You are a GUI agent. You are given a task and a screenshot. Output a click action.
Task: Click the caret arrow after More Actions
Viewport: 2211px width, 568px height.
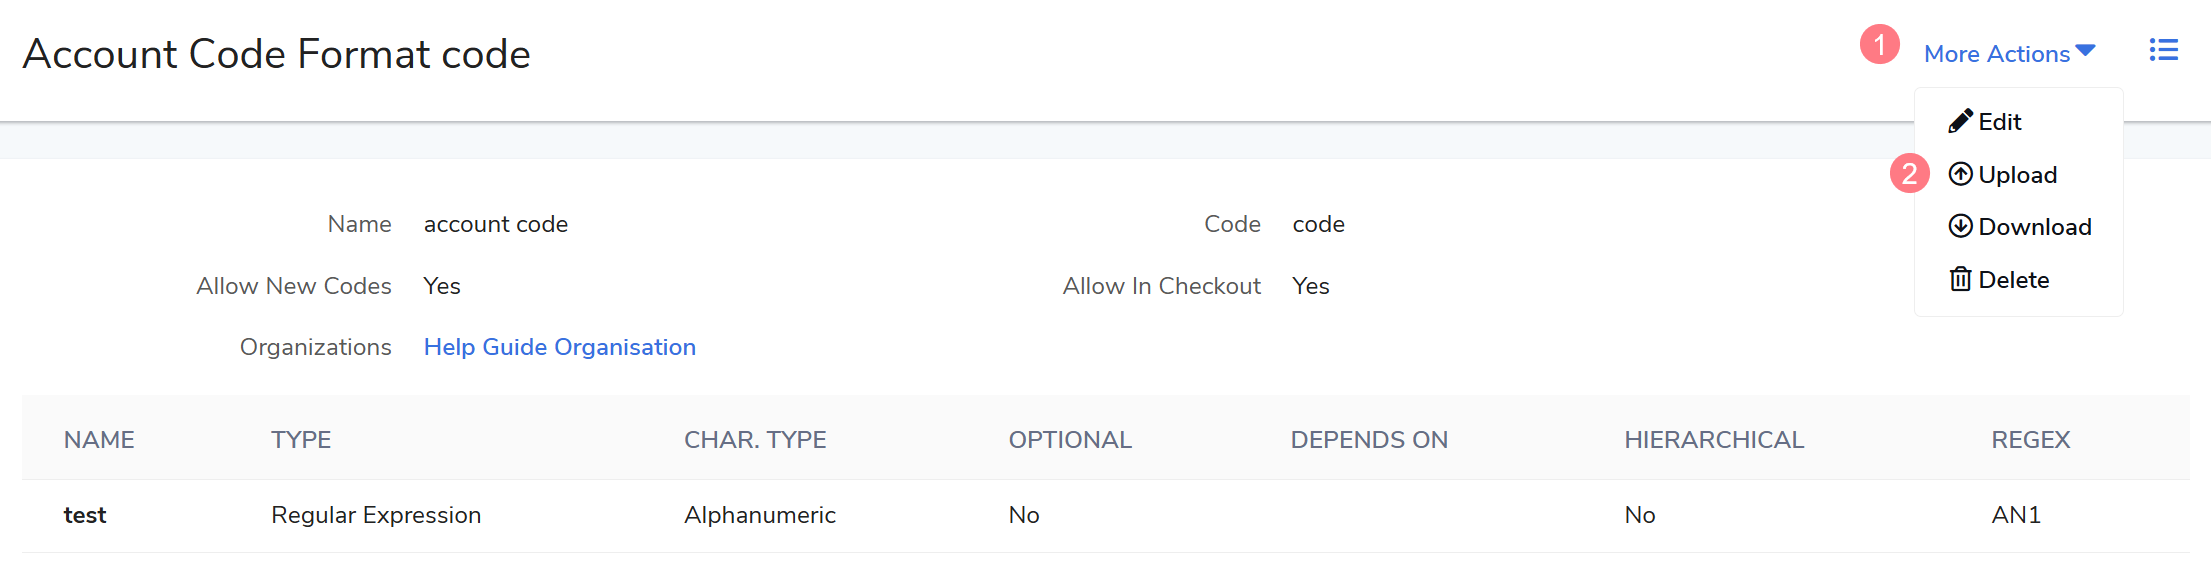pyautogui.click(x=2085, y=51)
